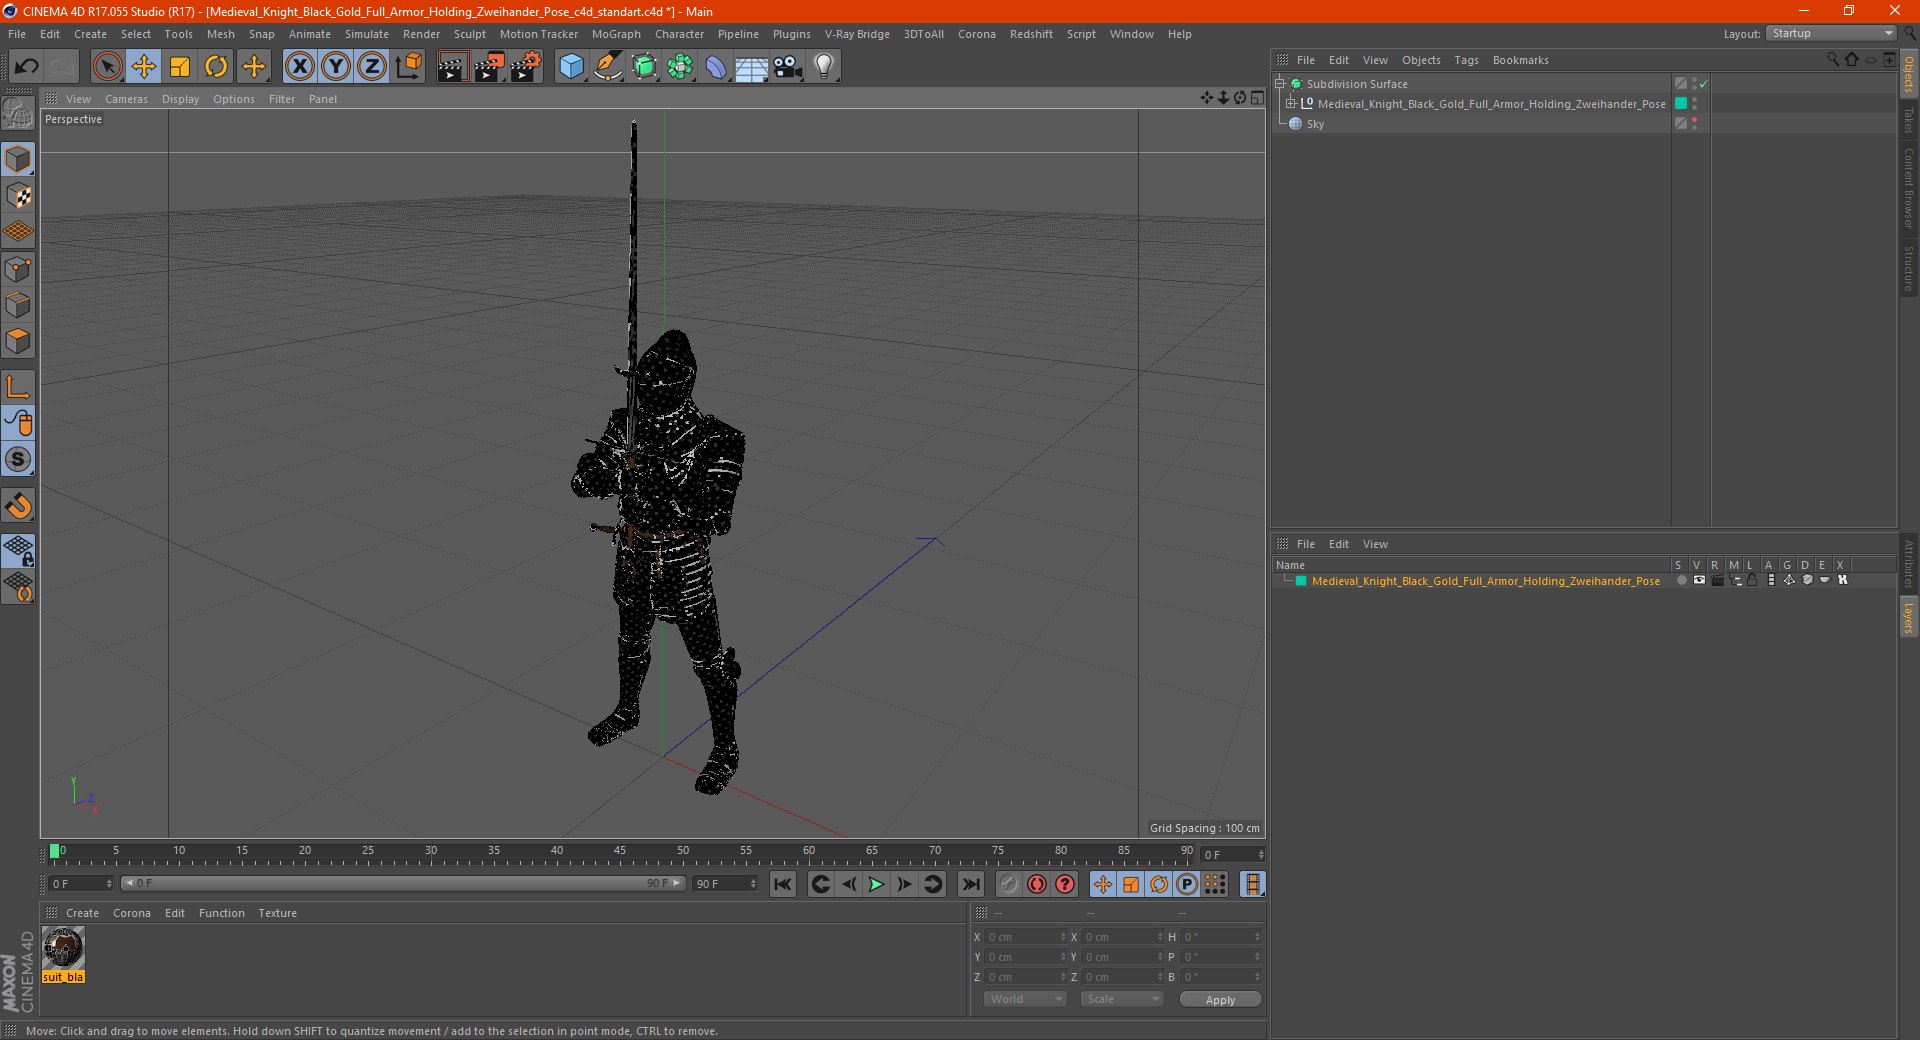This screenshot has height=1040, width=1920.
Task: Open the Structure side tab
Action: [1909, 269]
